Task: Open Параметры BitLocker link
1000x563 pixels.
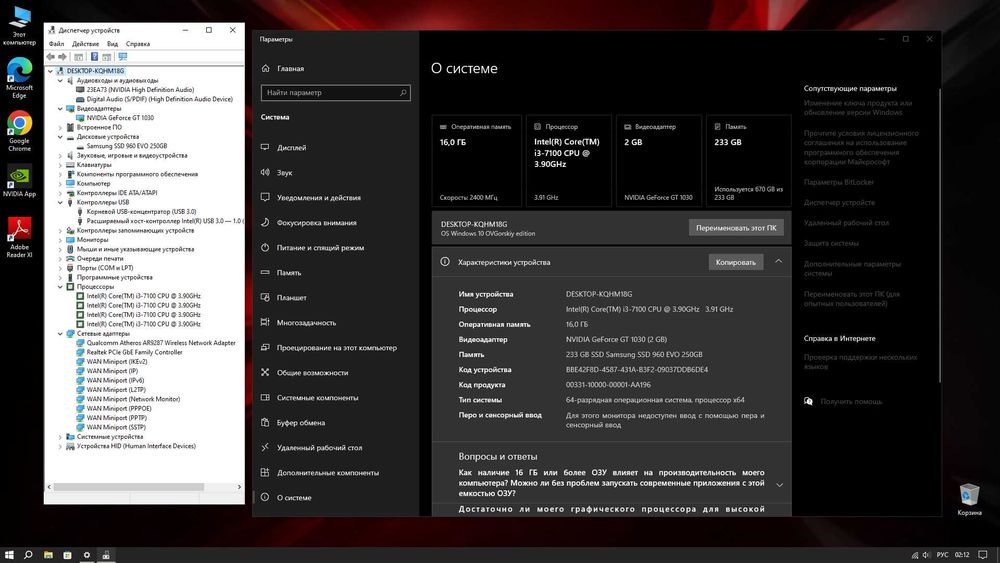Action: pos(838,182)
